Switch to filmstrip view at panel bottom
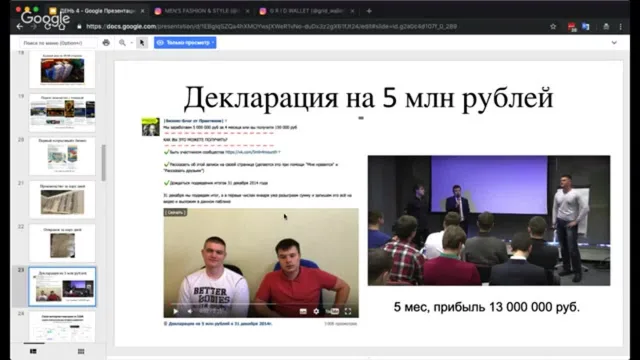640x360 pixels. (x=33, y=351)
